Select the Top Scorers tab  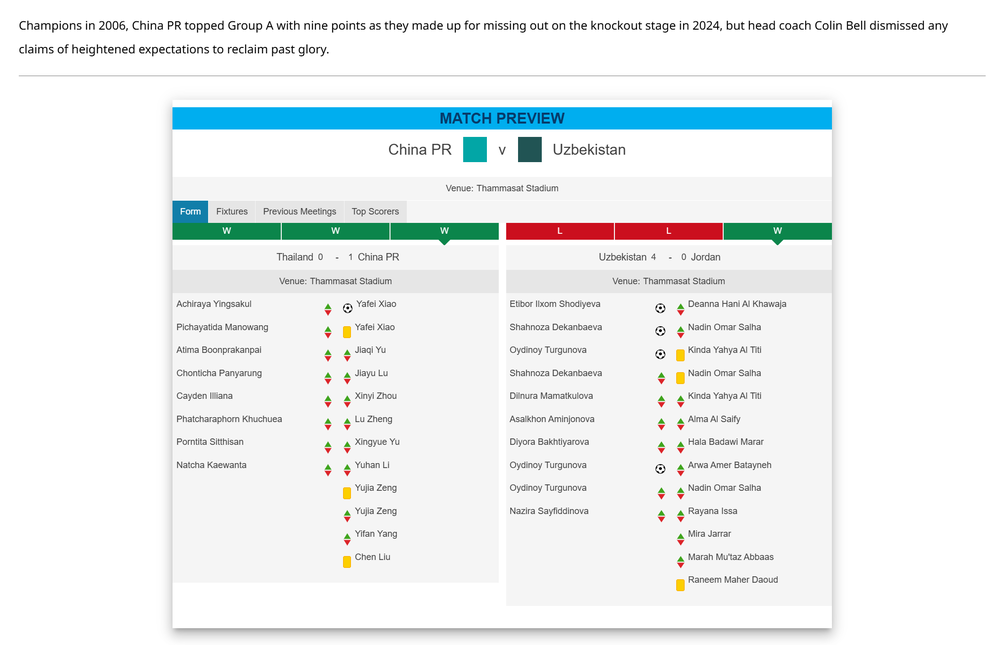375,211
